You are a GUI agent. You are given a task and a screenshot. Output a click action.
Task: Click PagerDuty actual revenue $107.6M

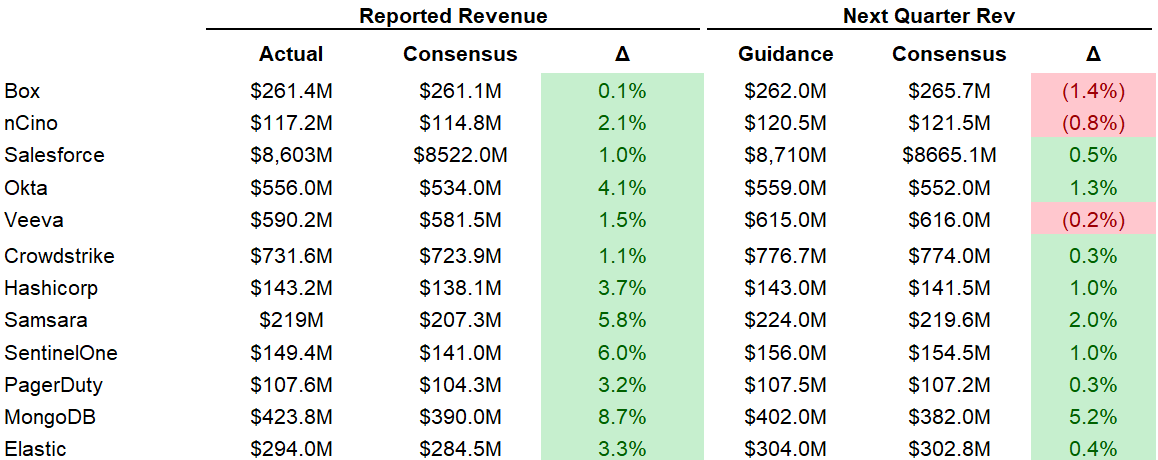pos(291,385)
